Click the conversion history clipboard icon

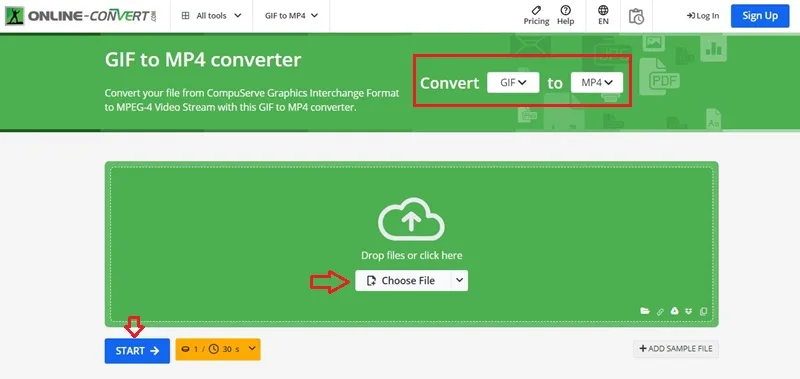point(636,16)
